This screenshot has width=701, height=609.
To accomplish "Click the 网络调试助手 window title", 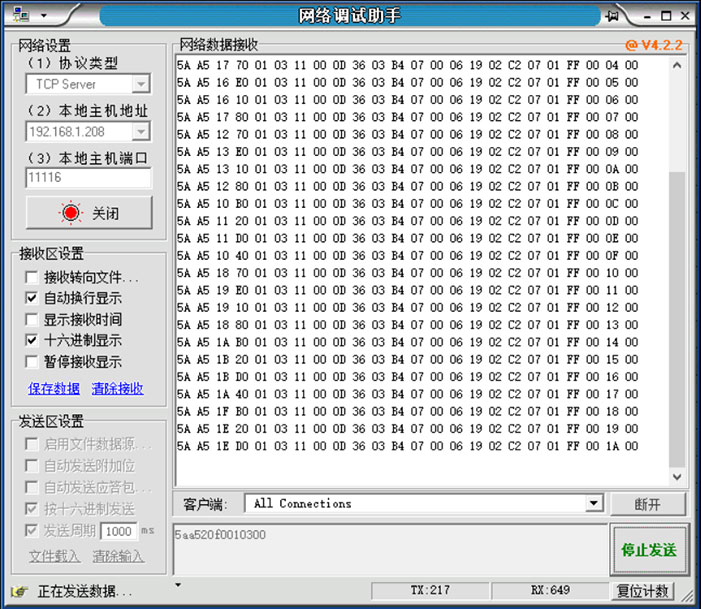I will pyautogui.click(x=350, y=16).
